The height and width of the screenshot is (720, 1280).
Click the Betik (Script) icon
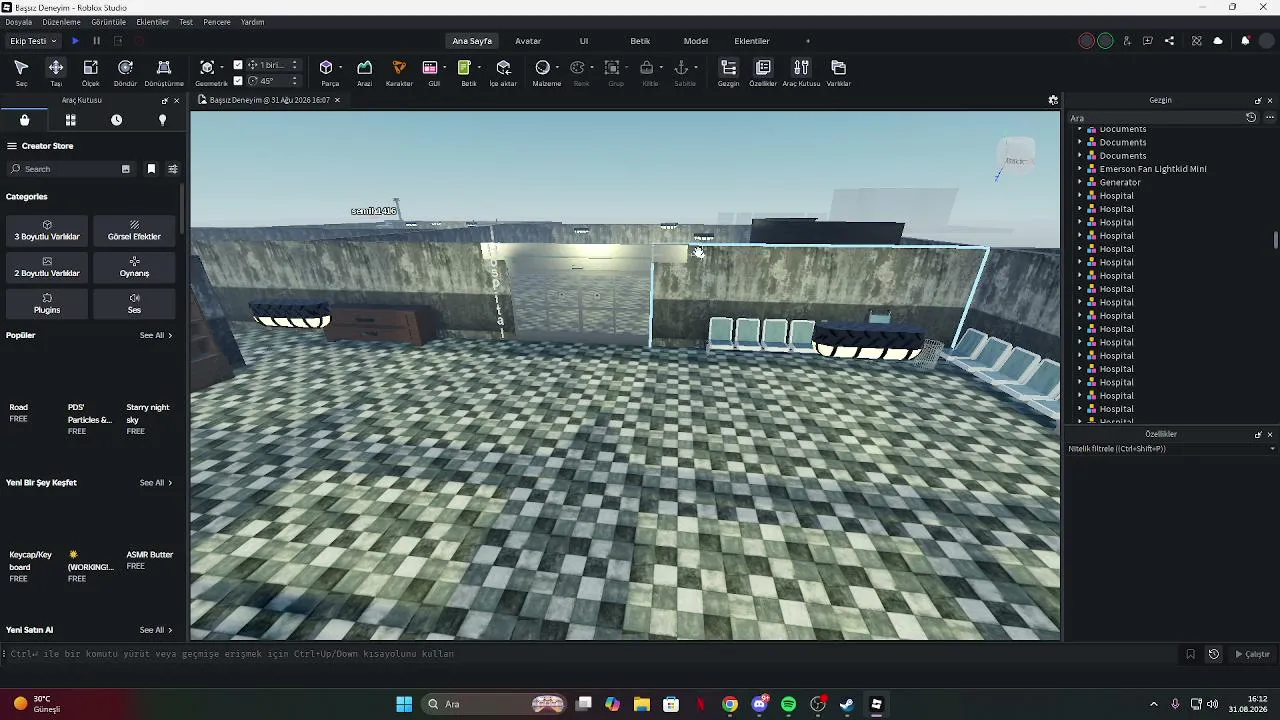point(464,67)
